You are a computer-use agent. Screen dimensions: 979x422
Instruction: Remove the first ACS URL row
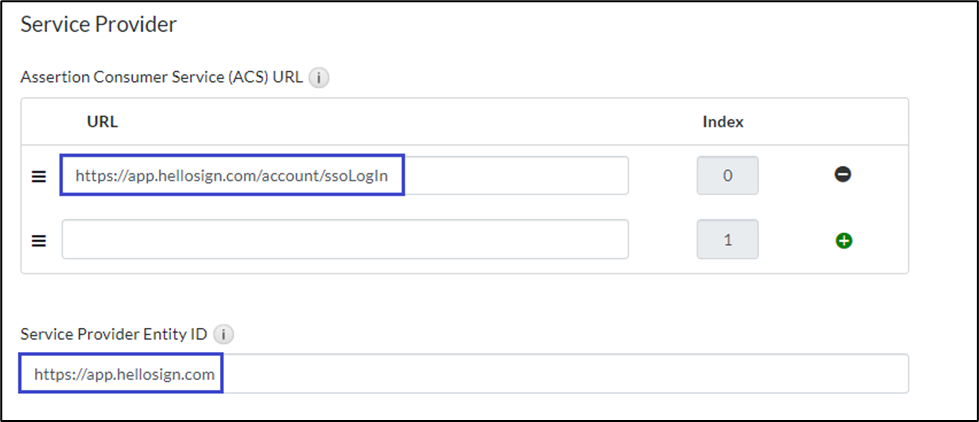point(843,175)
